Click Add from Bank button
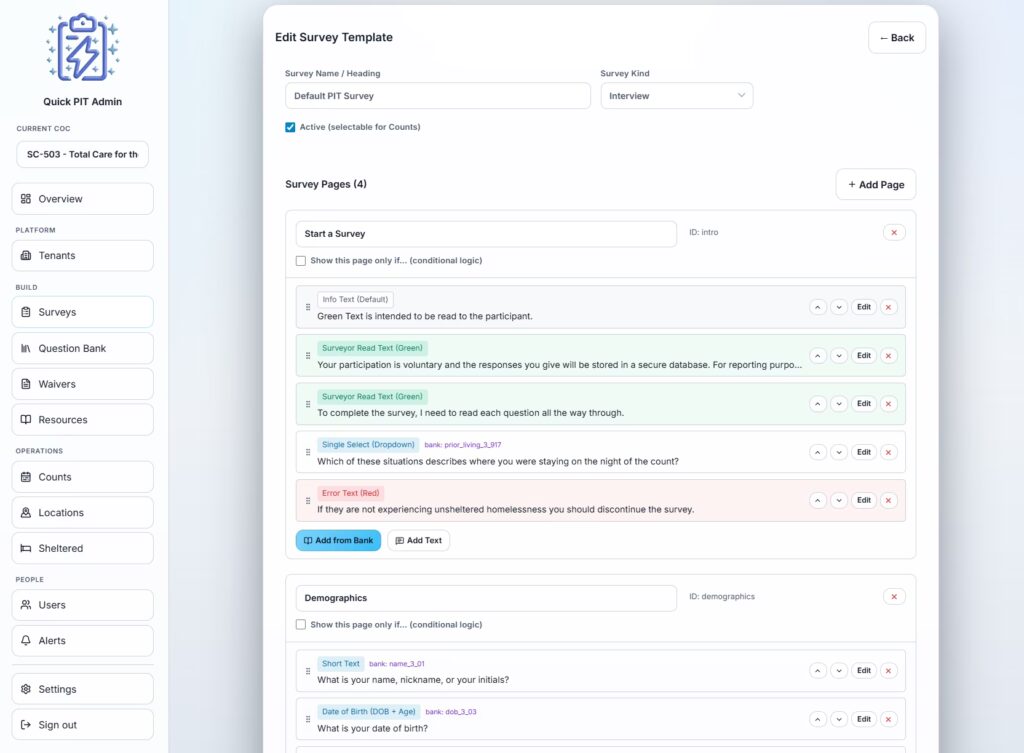The image size is (1024, 753). pyautogui.click(x=338, y=540)
